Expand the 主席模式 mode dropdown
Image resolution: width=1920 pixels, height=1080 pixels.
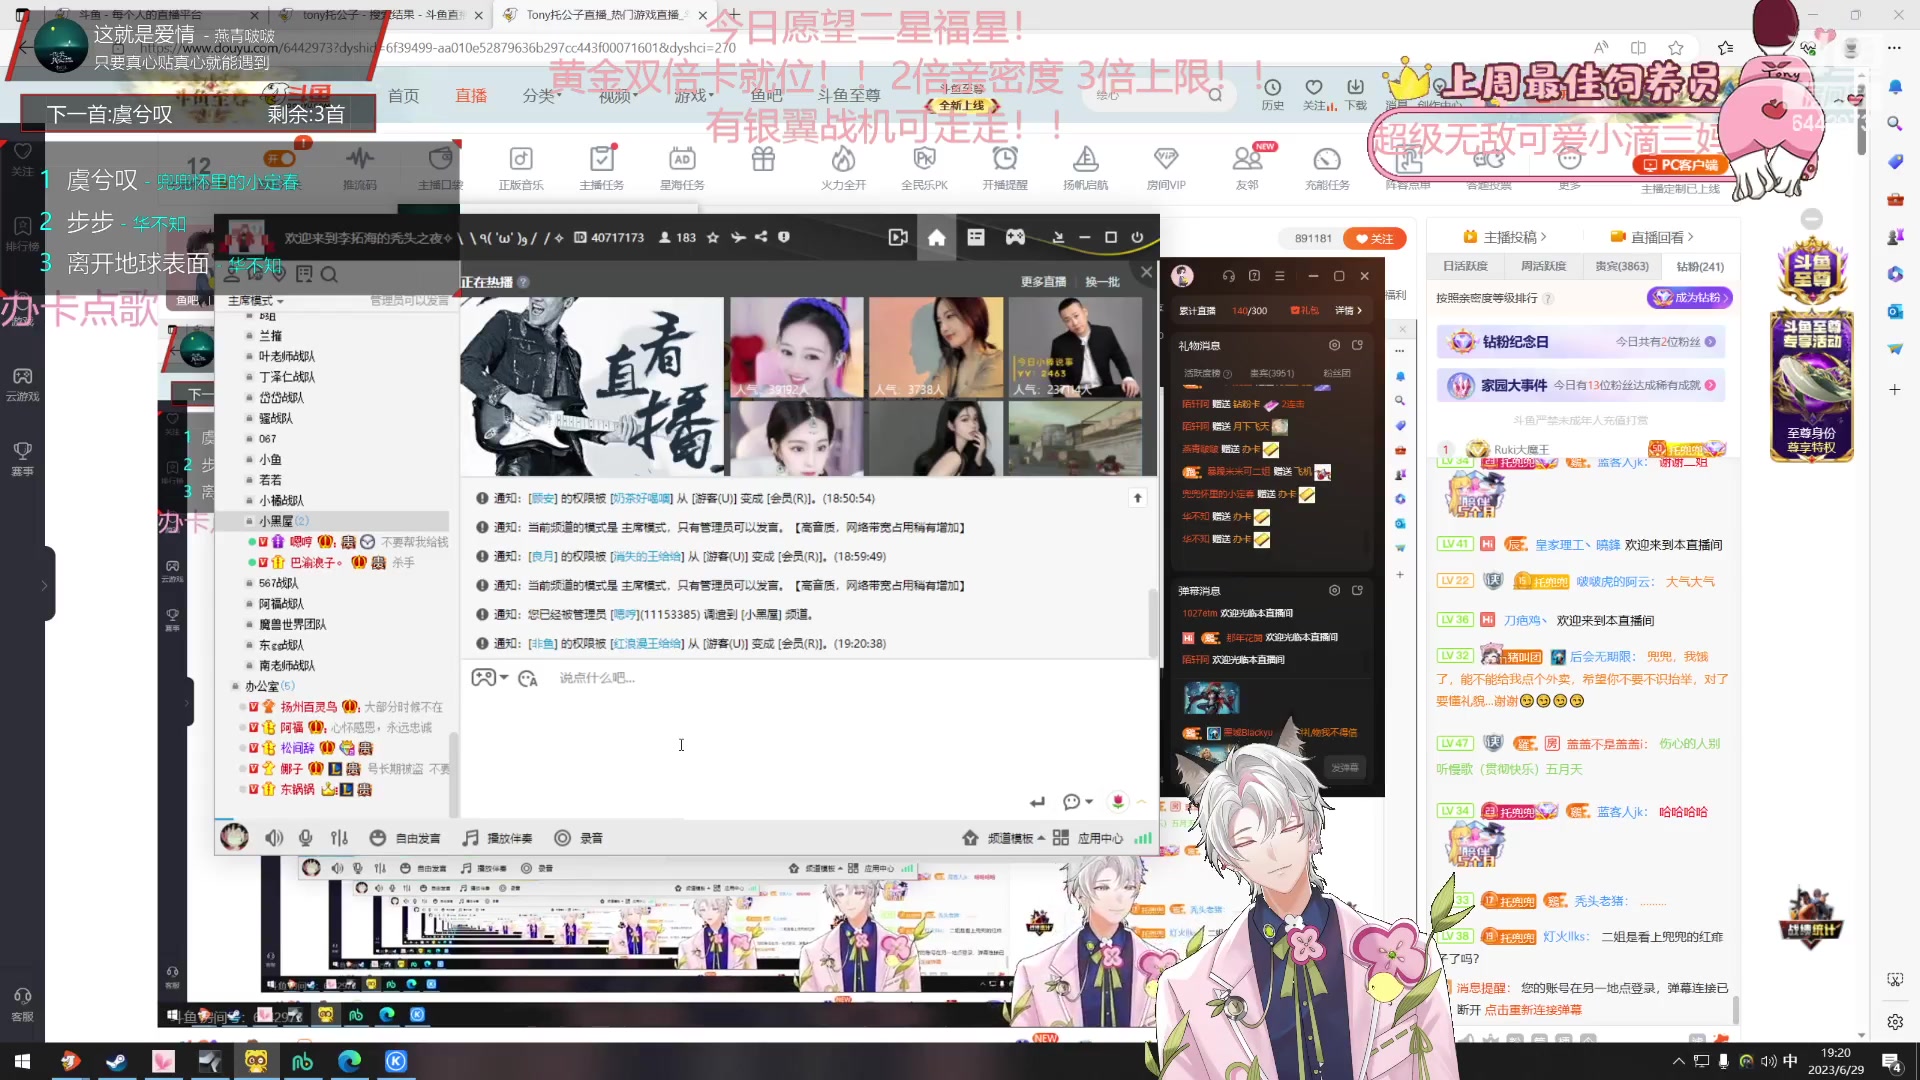tap(255, 301)
